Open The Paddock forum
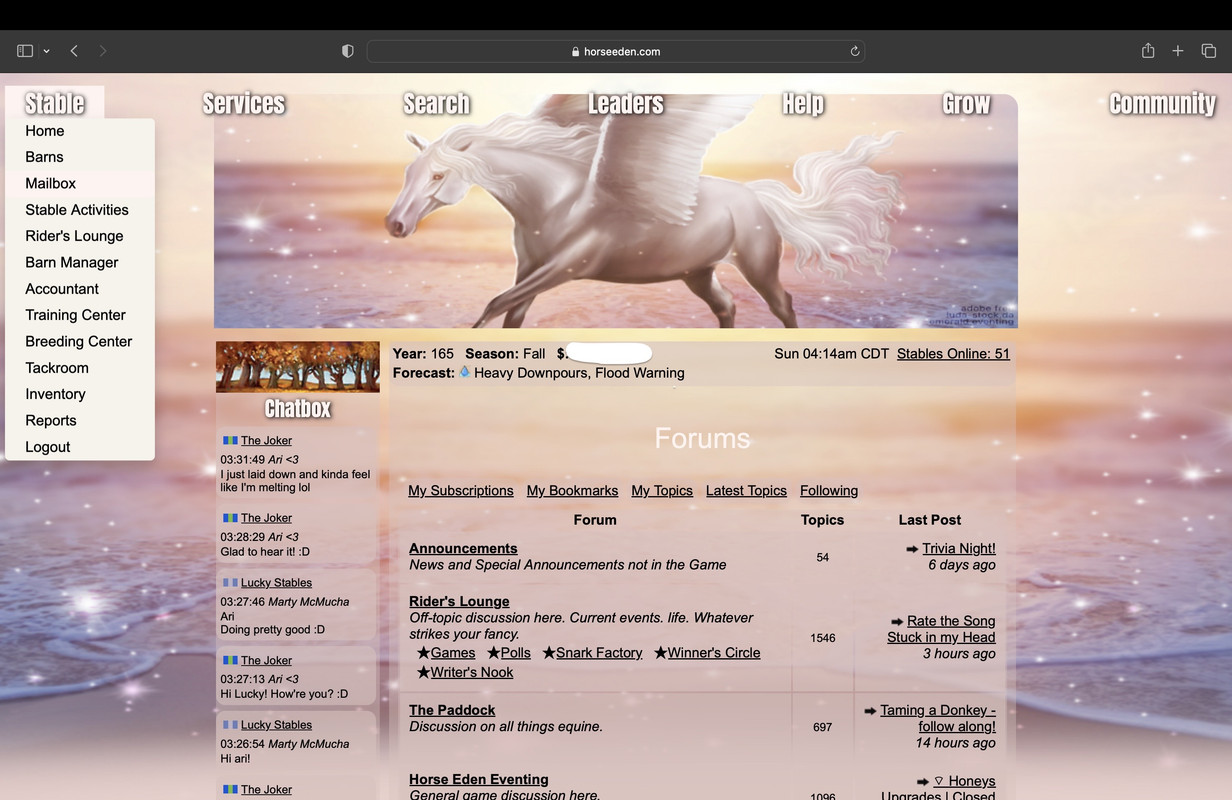Screen dimensions: 1232x800 tap(452, 710)
